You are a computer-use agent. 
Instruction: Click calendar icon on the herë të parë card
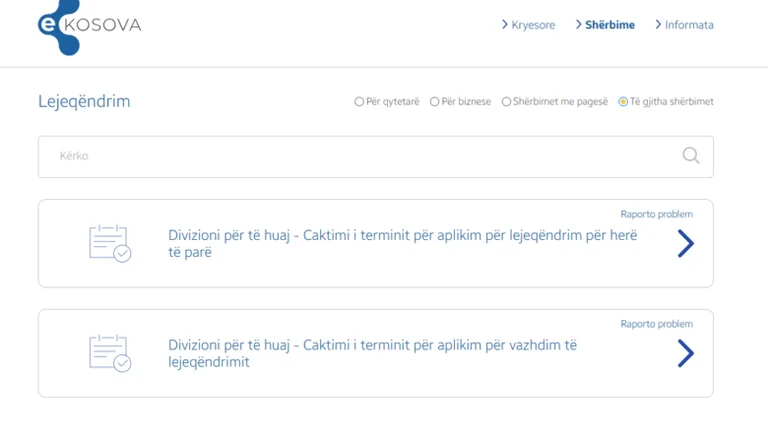pyautogui.click(x=110, y=243)
